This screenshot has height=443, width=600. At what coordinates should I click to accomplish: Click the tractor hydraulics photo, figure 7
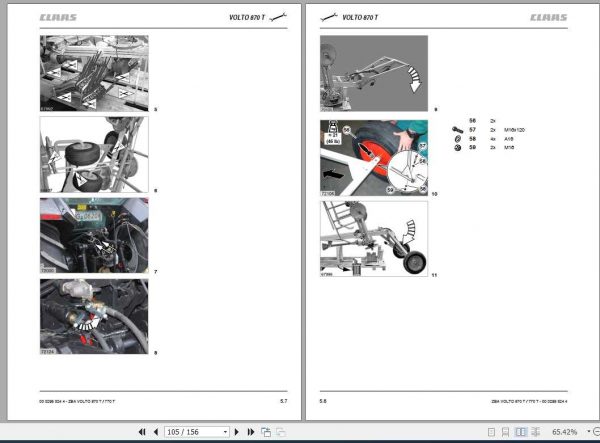(94, 235)
